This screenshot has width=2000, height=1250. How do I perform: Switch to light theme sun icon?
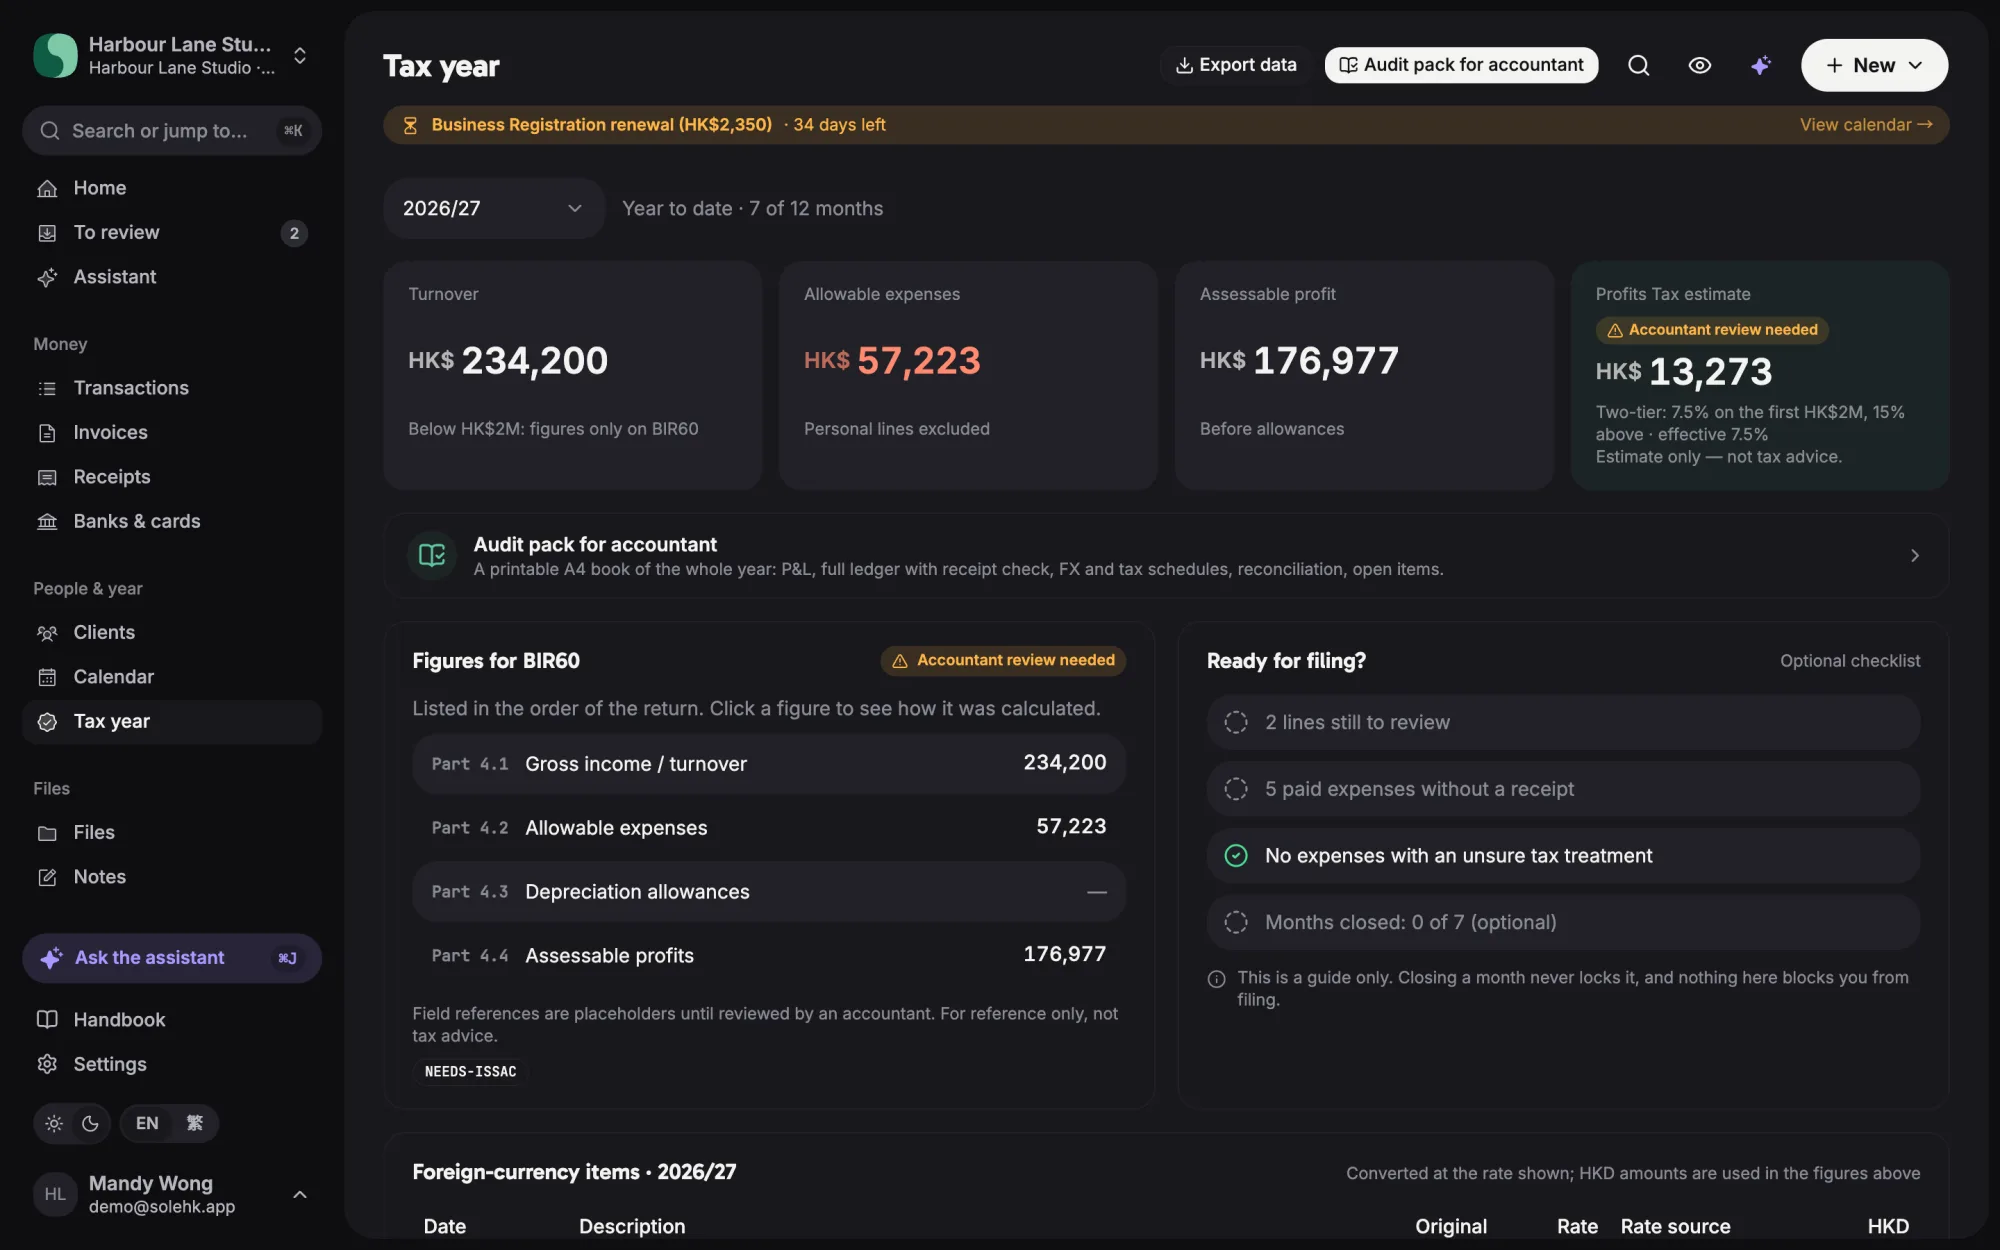[54, 1124]
